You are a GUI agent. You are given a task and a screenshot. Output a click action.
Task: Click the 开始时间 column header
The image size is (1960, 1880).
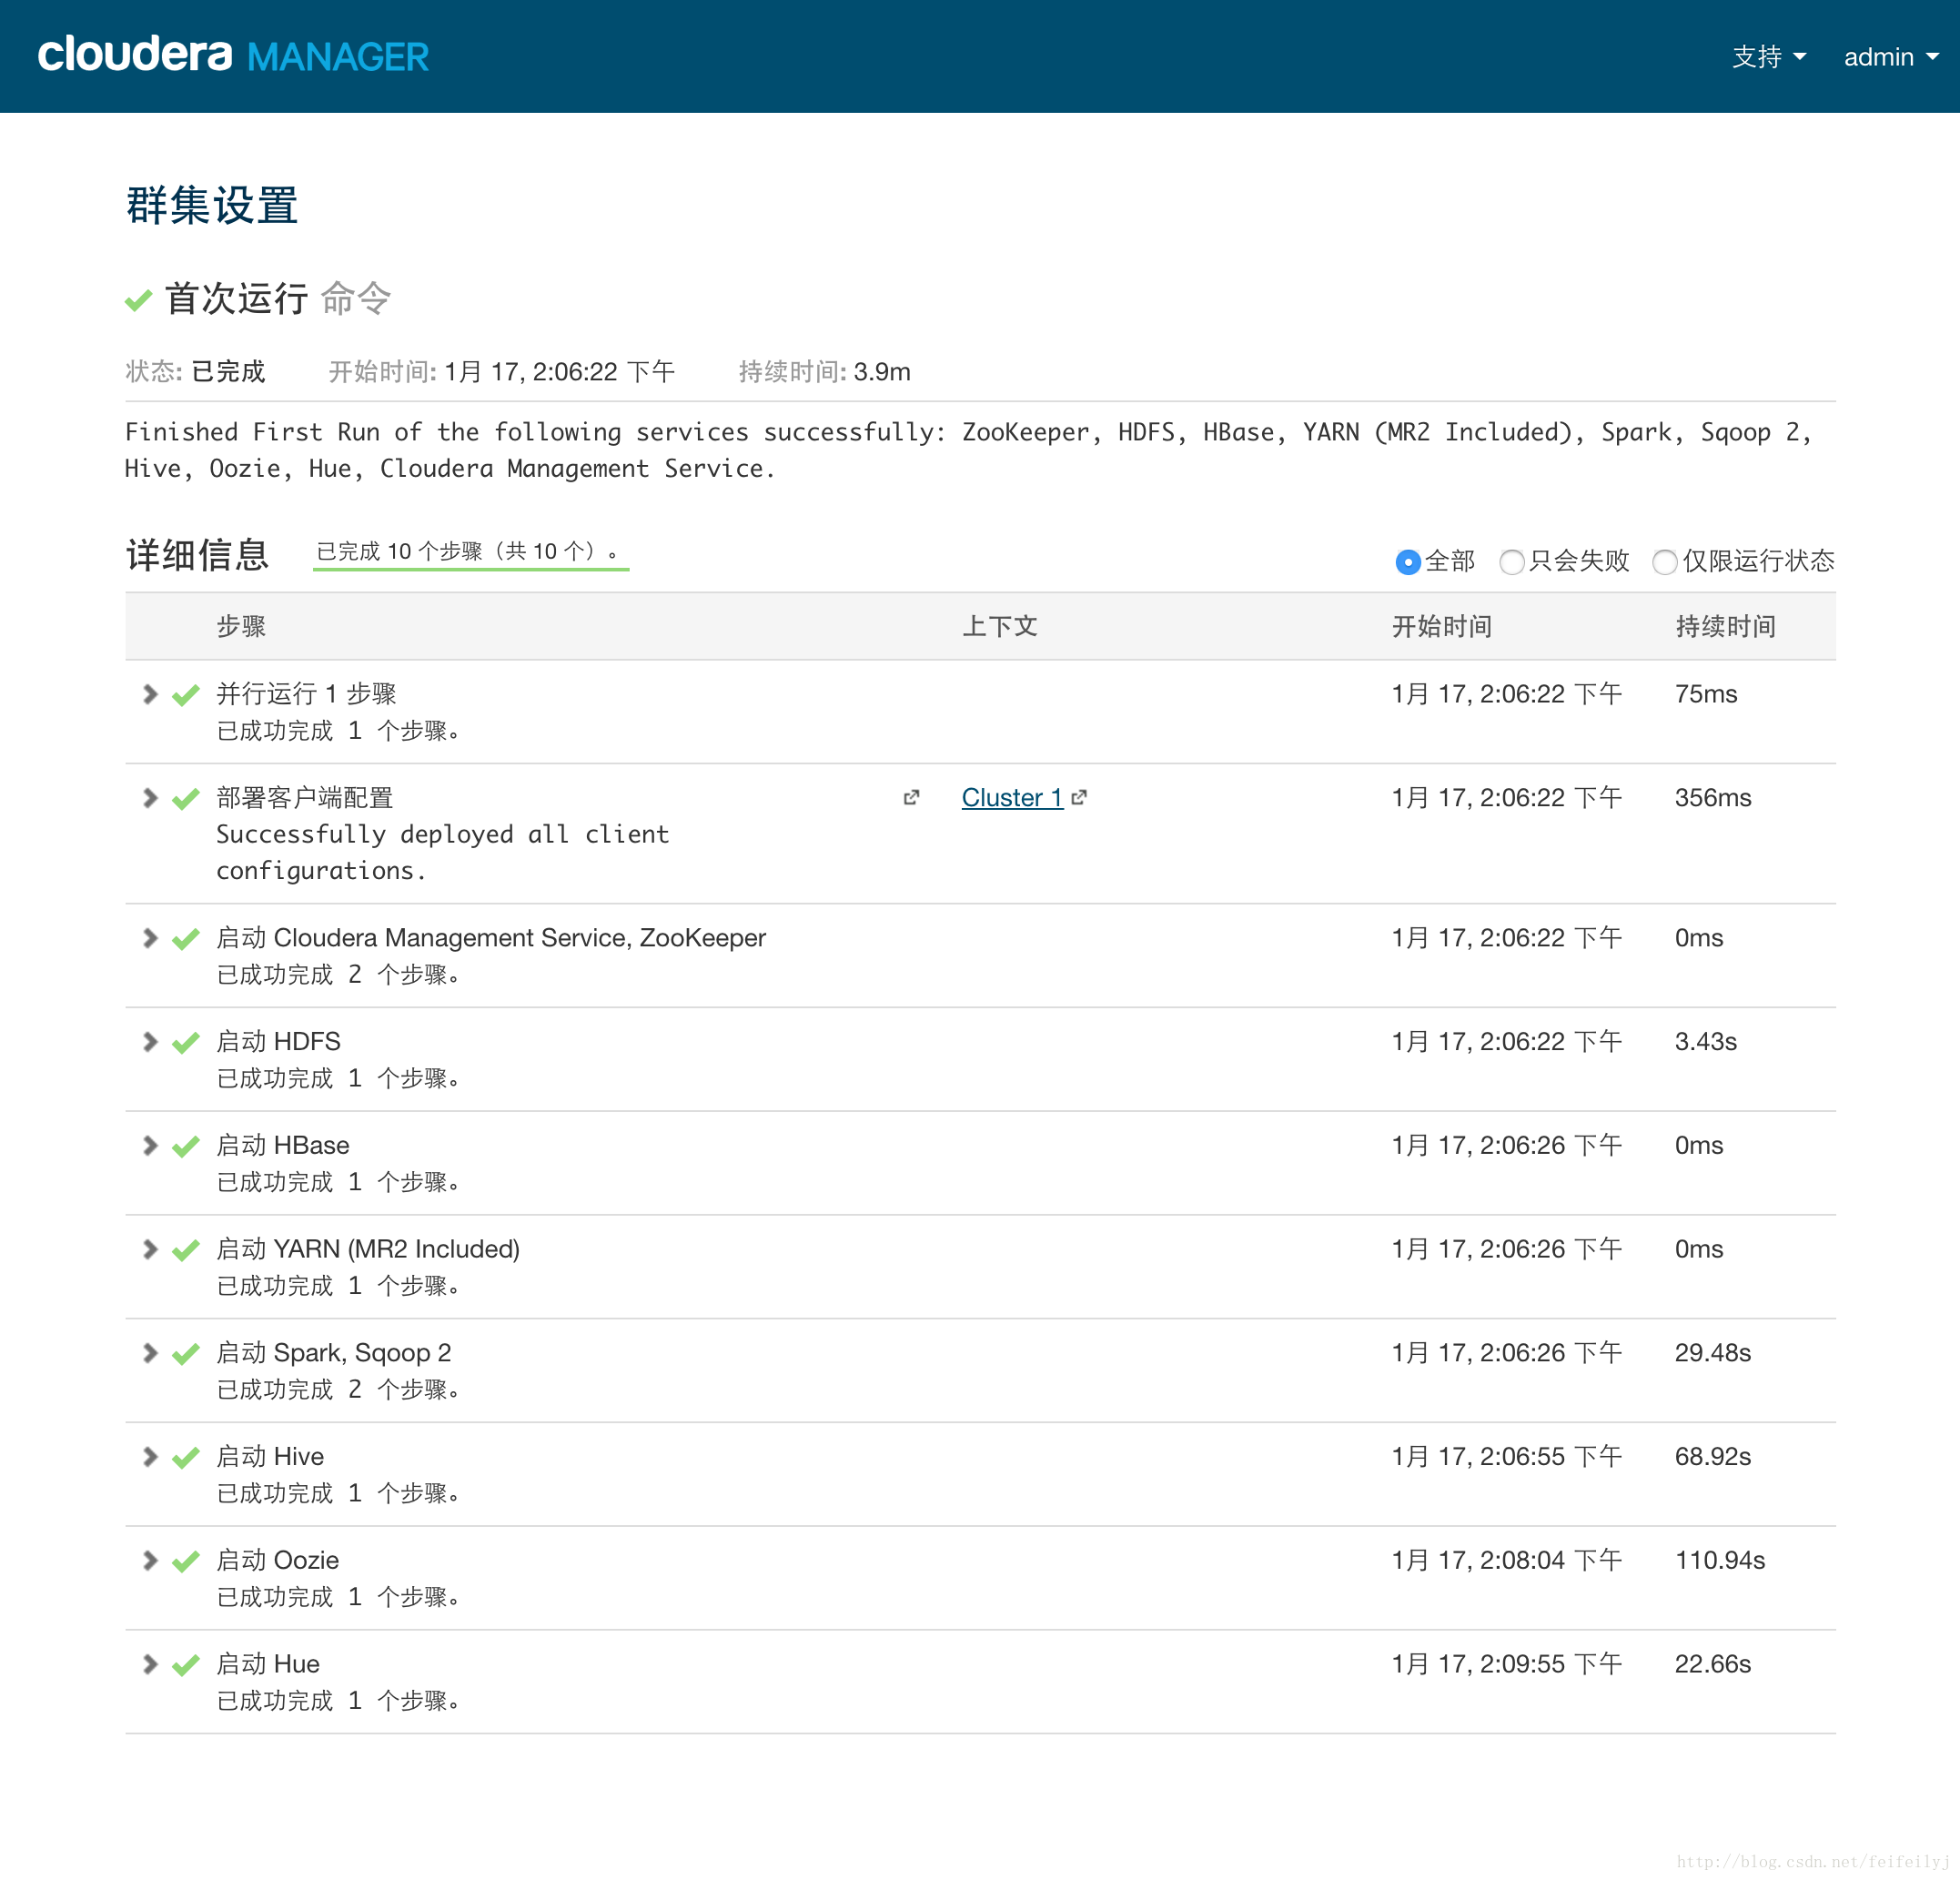click(1442, 627)
